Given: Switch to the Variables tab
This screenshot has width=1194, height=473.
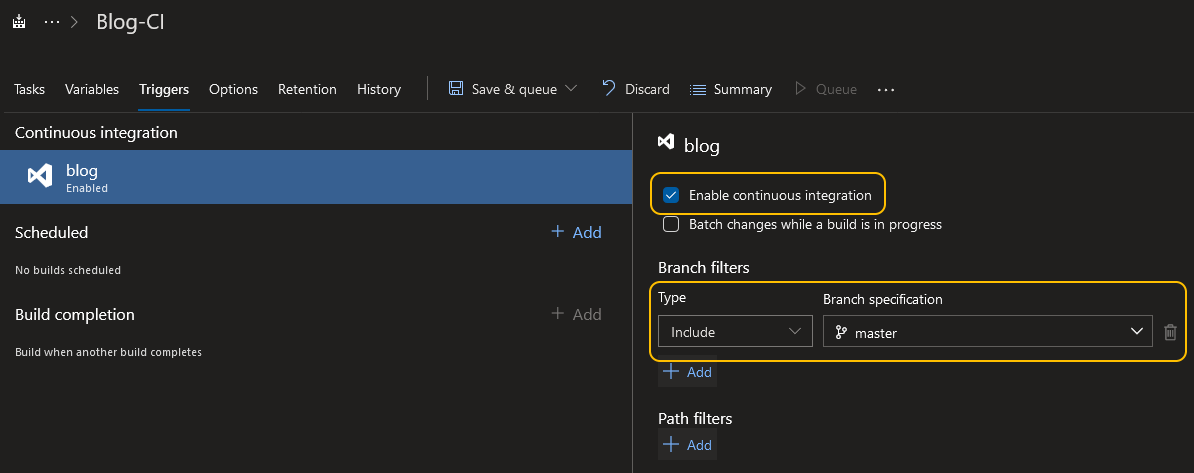Looking at the screenshot, I should (92, 89).
